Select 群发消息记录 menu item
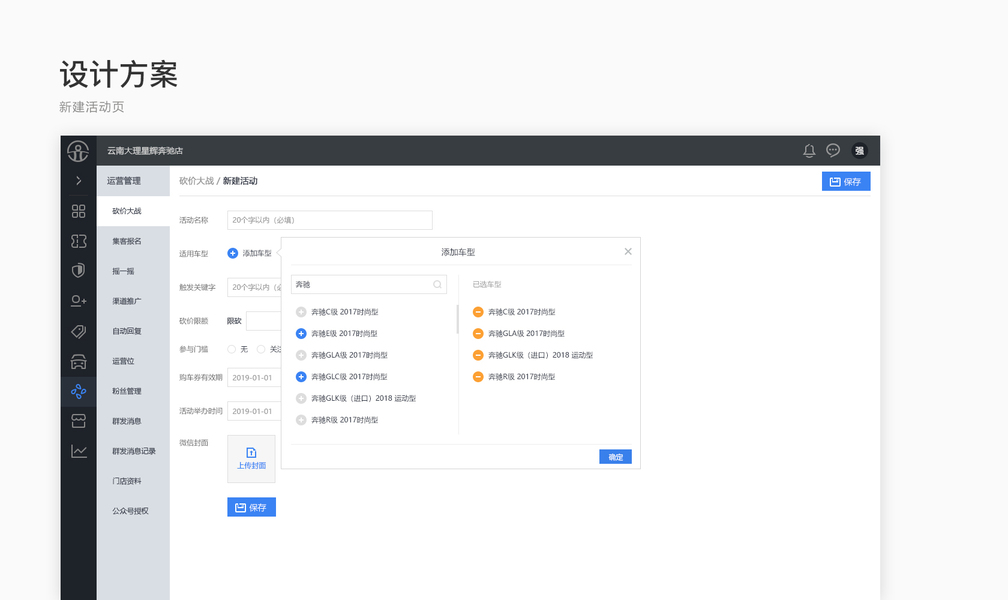Viewport: 1008px width, 600px height. click(x=134, y=451)
